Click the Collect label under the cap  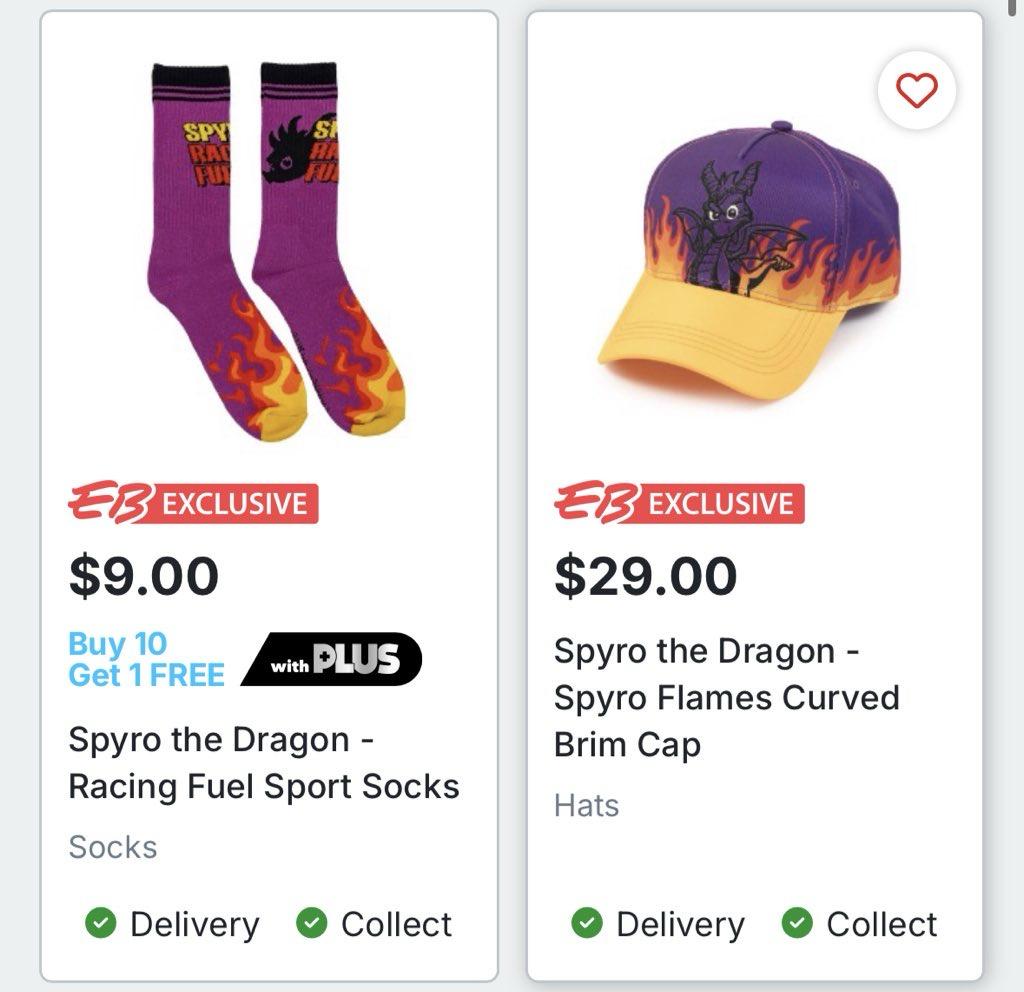882,924
